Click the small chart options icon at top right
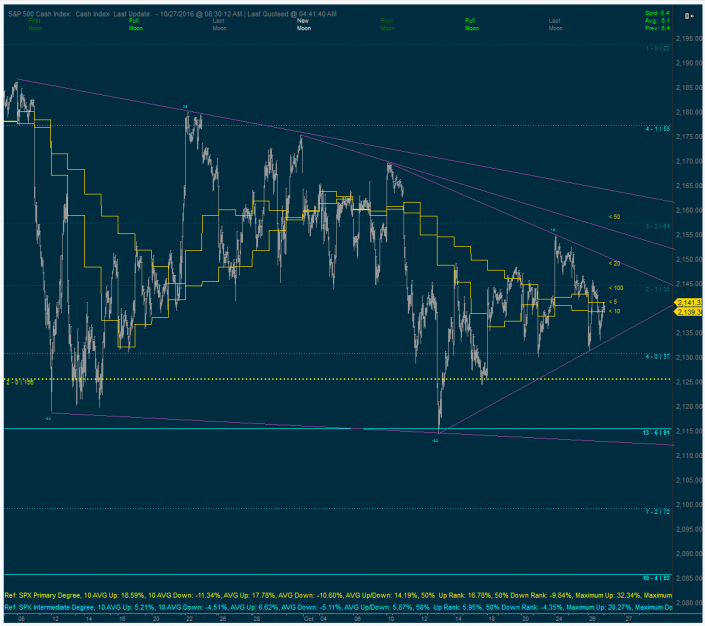This screenshot has width=705, height=626. tap(687, 16)
